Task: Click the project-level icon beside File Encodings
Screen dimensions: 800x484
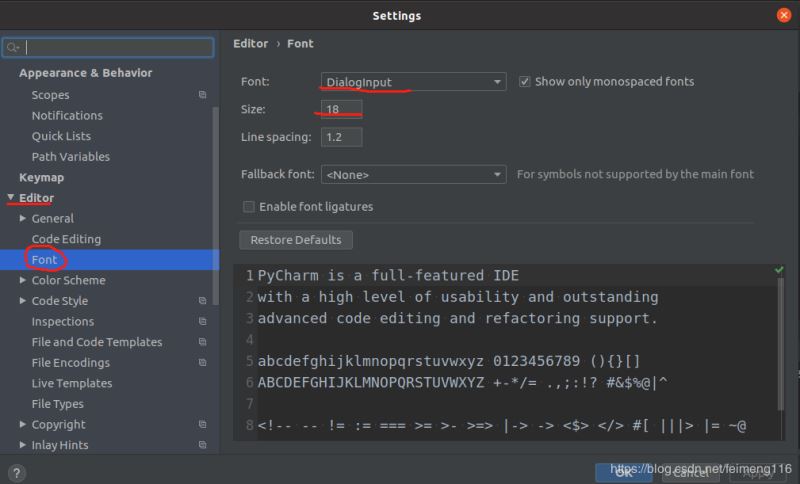Action: coord(202,363)
